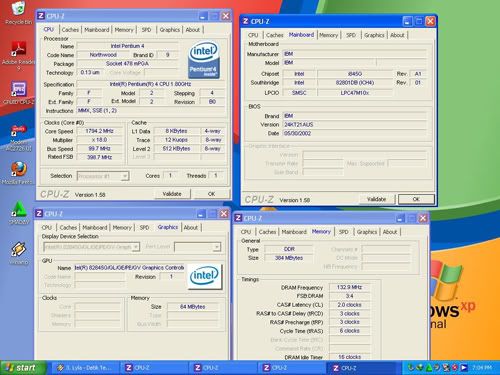
Task: Open Caches tab in the Mainboard window
Action: [275, 35]
